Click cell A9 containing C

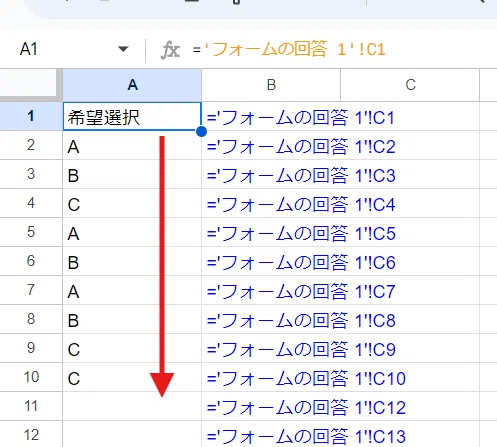(x=132, y=348)
